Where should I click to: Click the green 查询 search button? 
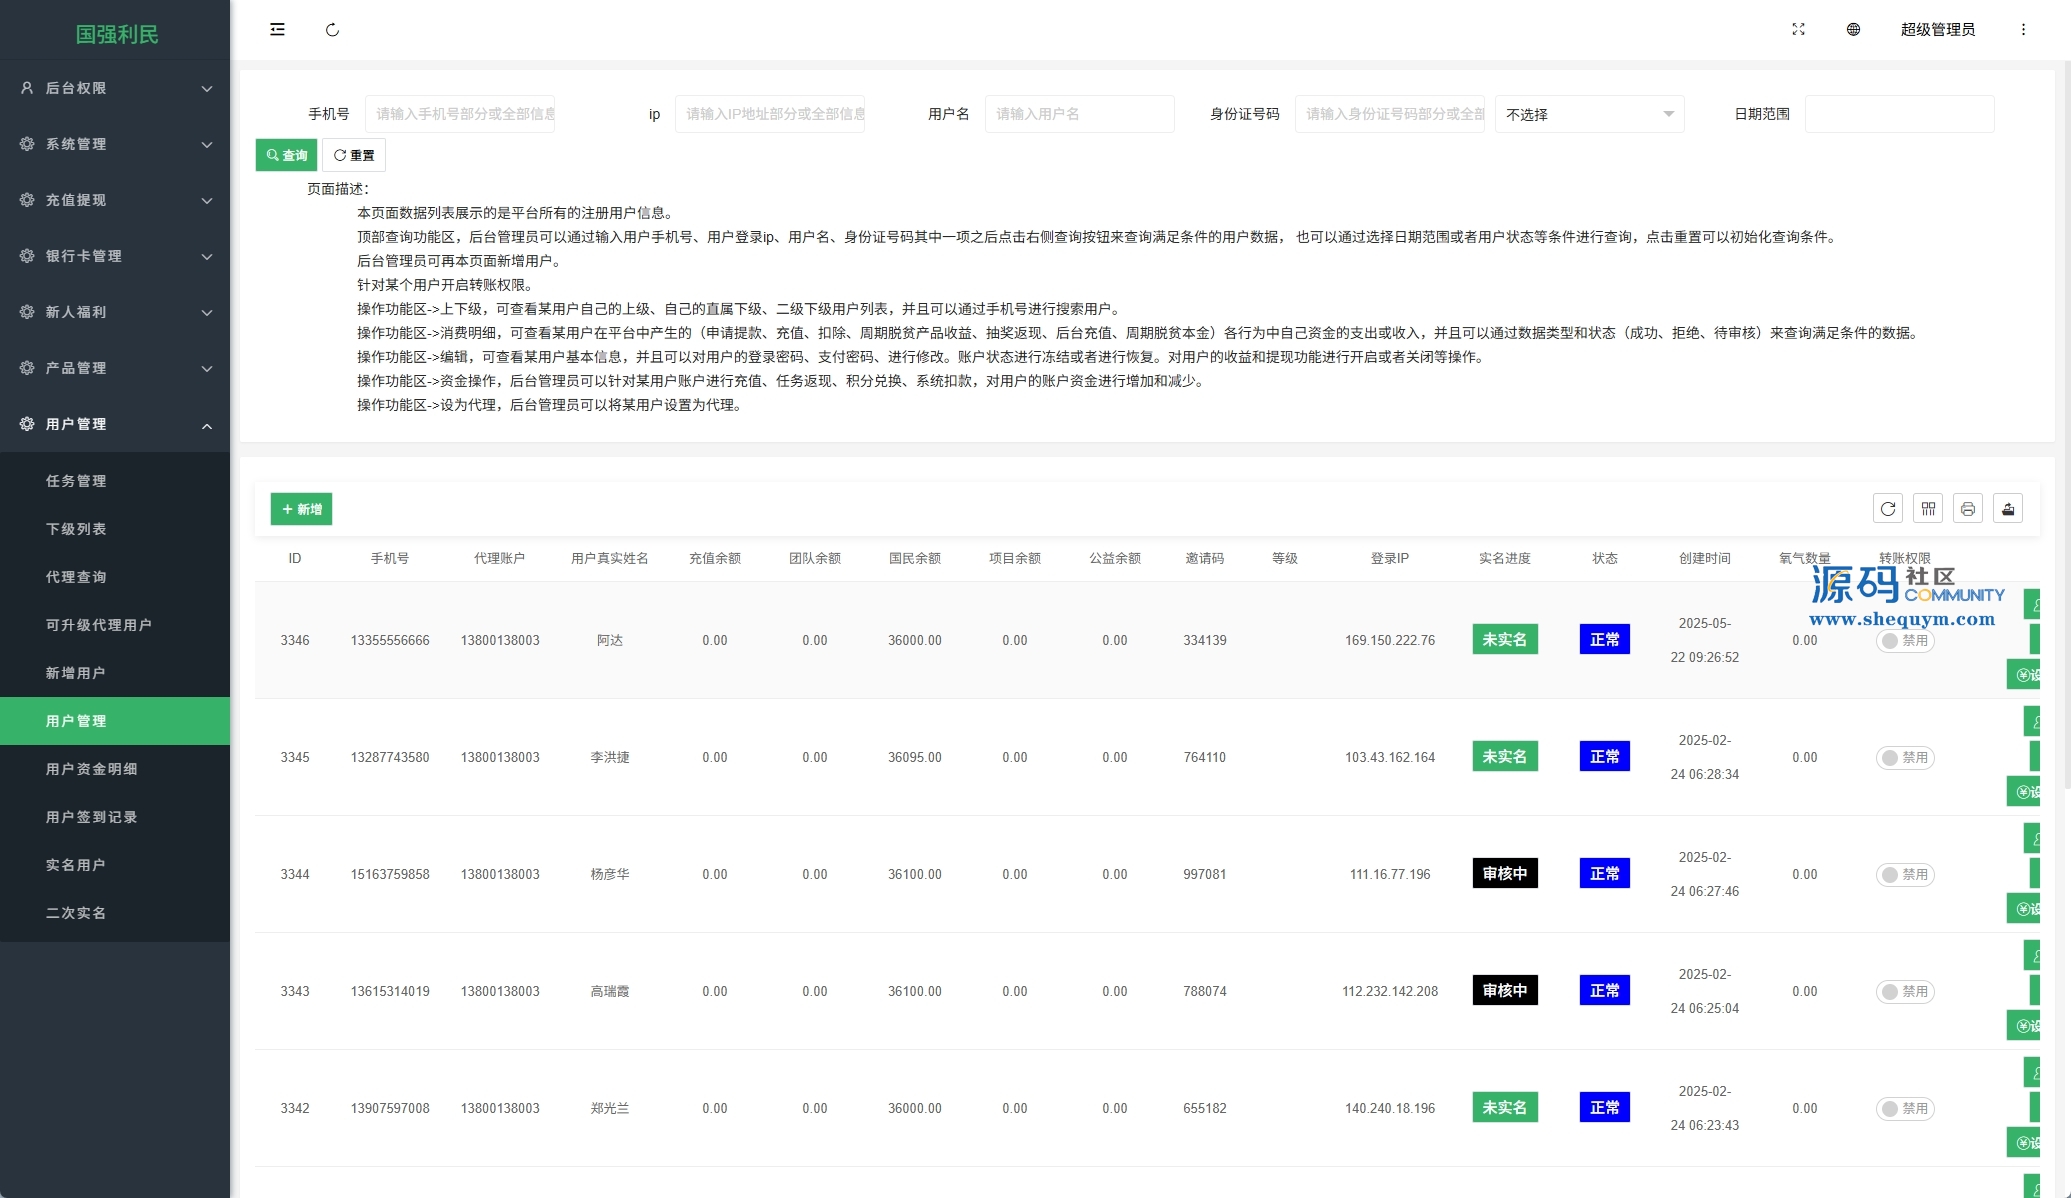(286, 155)
